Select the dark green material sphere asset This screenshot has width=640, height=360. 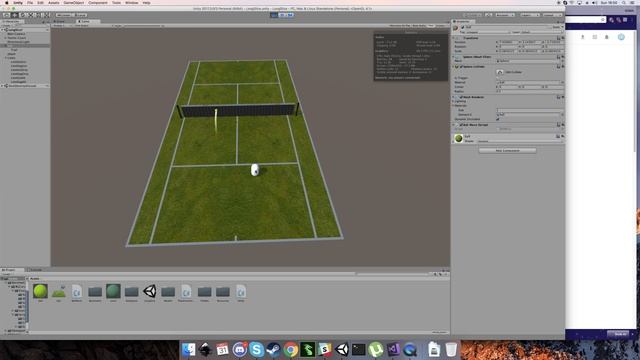(x=113, y=291)
